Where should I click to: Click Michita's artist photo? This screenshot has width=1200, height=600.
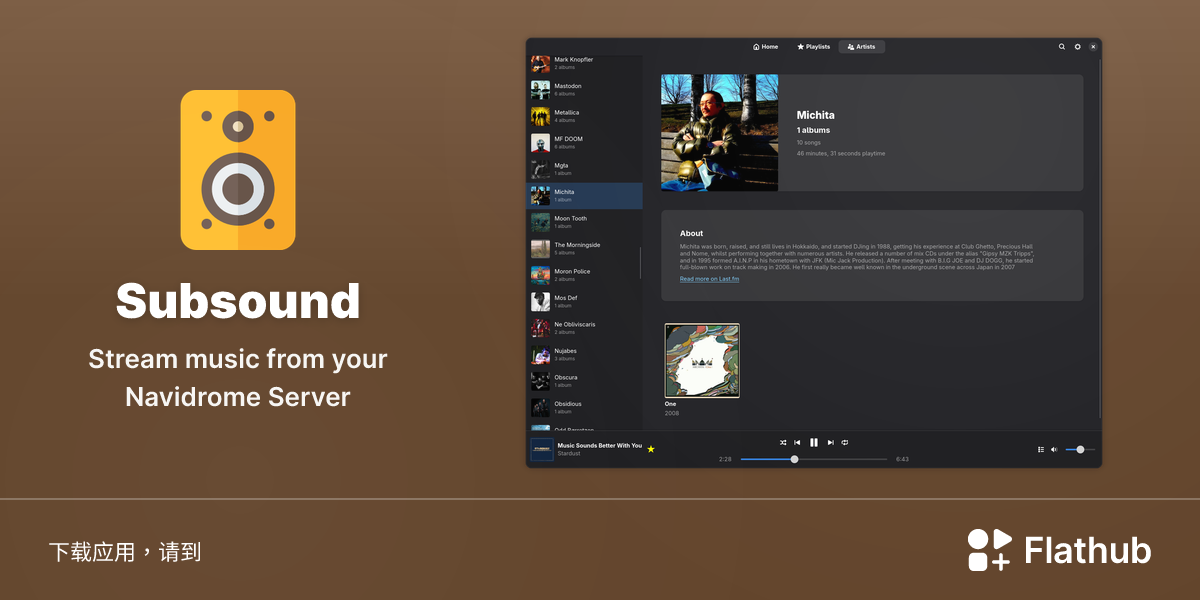click(x=720, y=132)
